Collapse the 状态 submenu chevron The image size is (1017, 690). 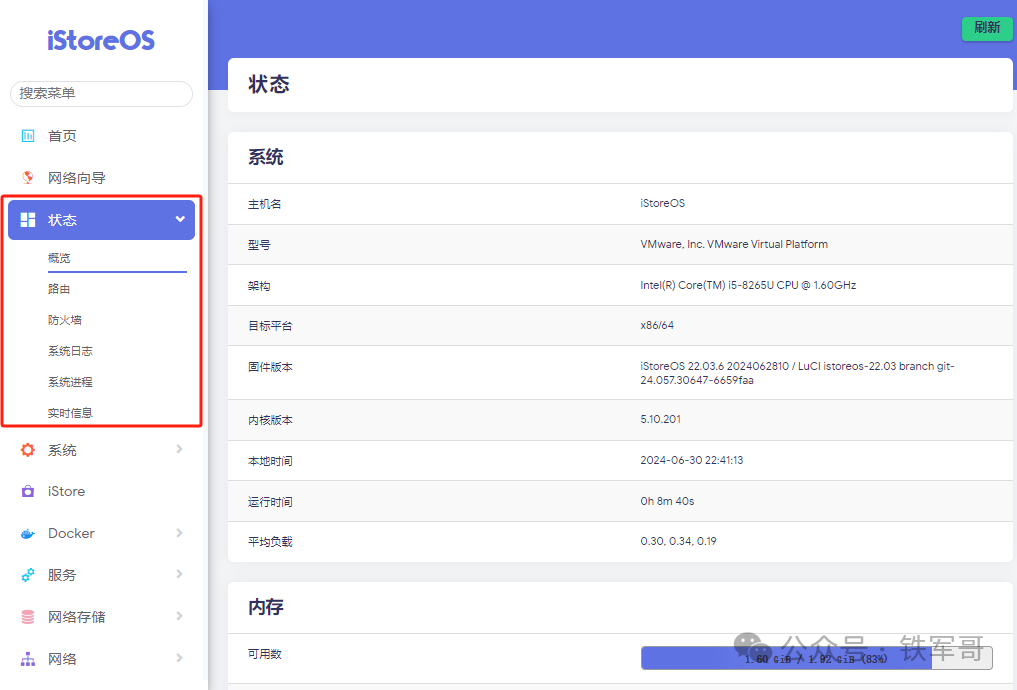coord(179,219)
